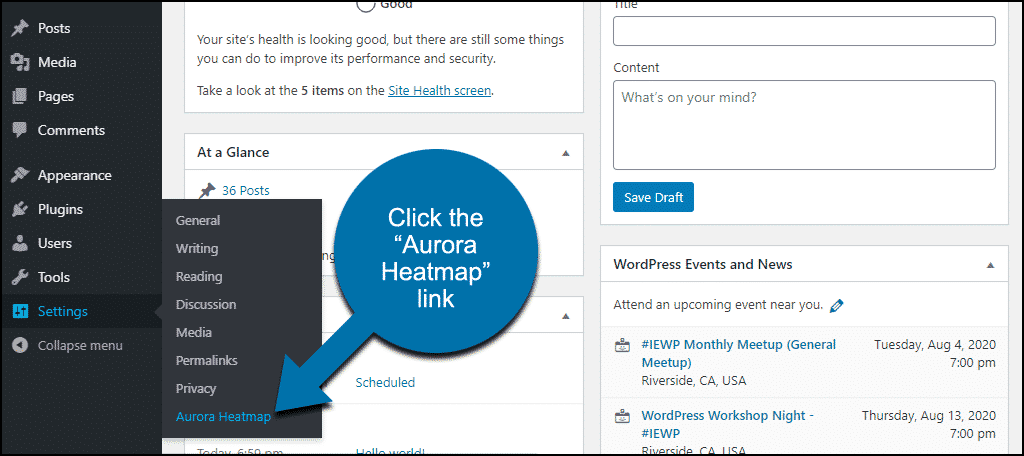The width and height of the screenshot is (1024, 456).
Task: Select Discussion in Settings submenu
Action: point(206,305)
